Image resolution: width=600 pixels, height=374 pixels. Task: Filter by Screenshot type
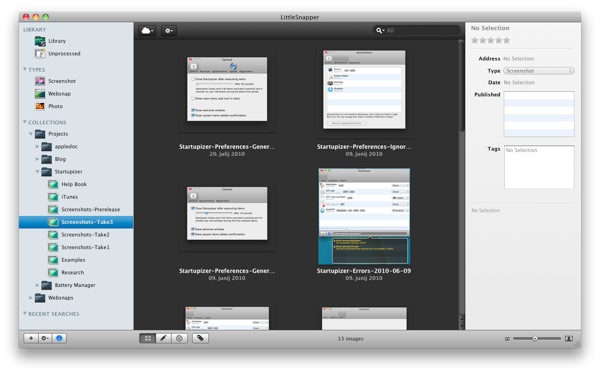[62, 81]
